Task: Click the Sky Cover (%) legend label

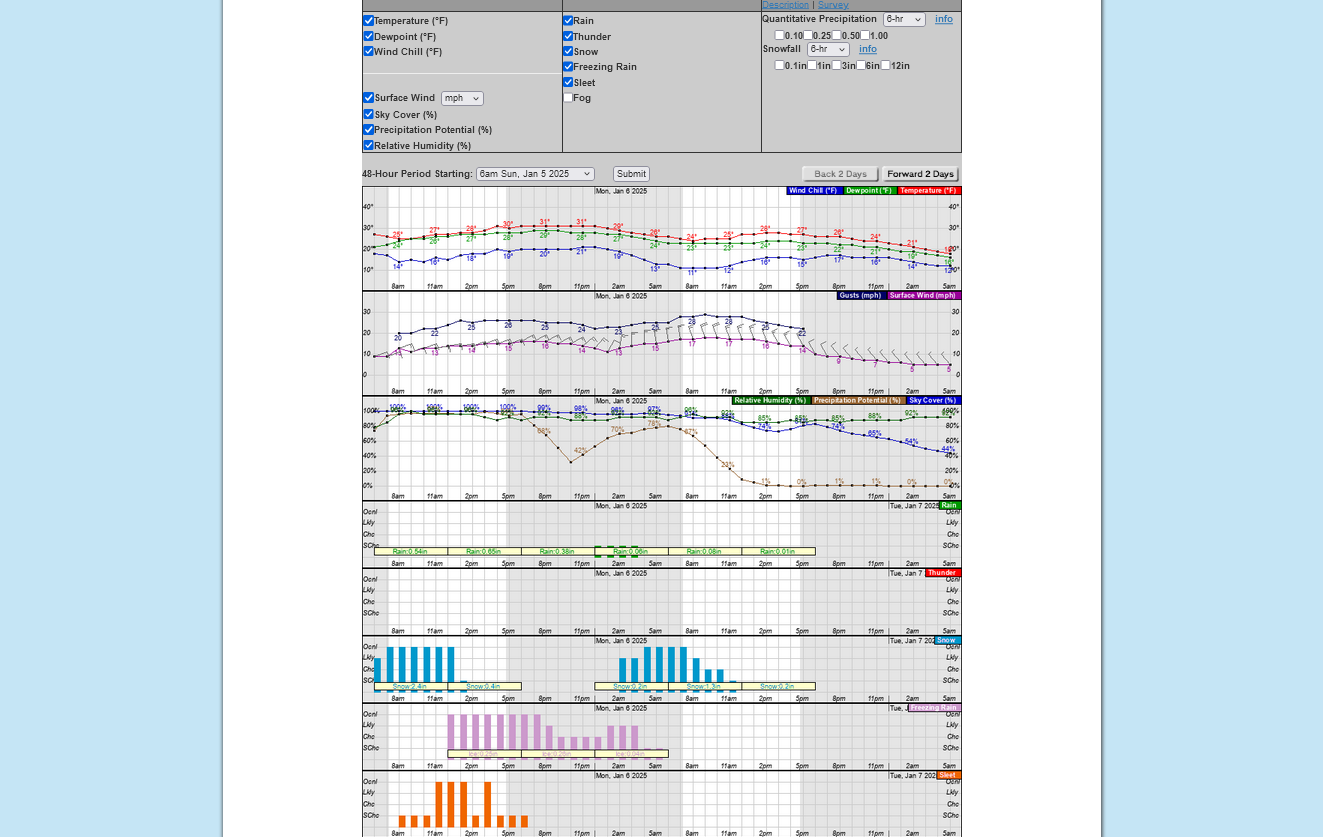Action: click(934, 400)
